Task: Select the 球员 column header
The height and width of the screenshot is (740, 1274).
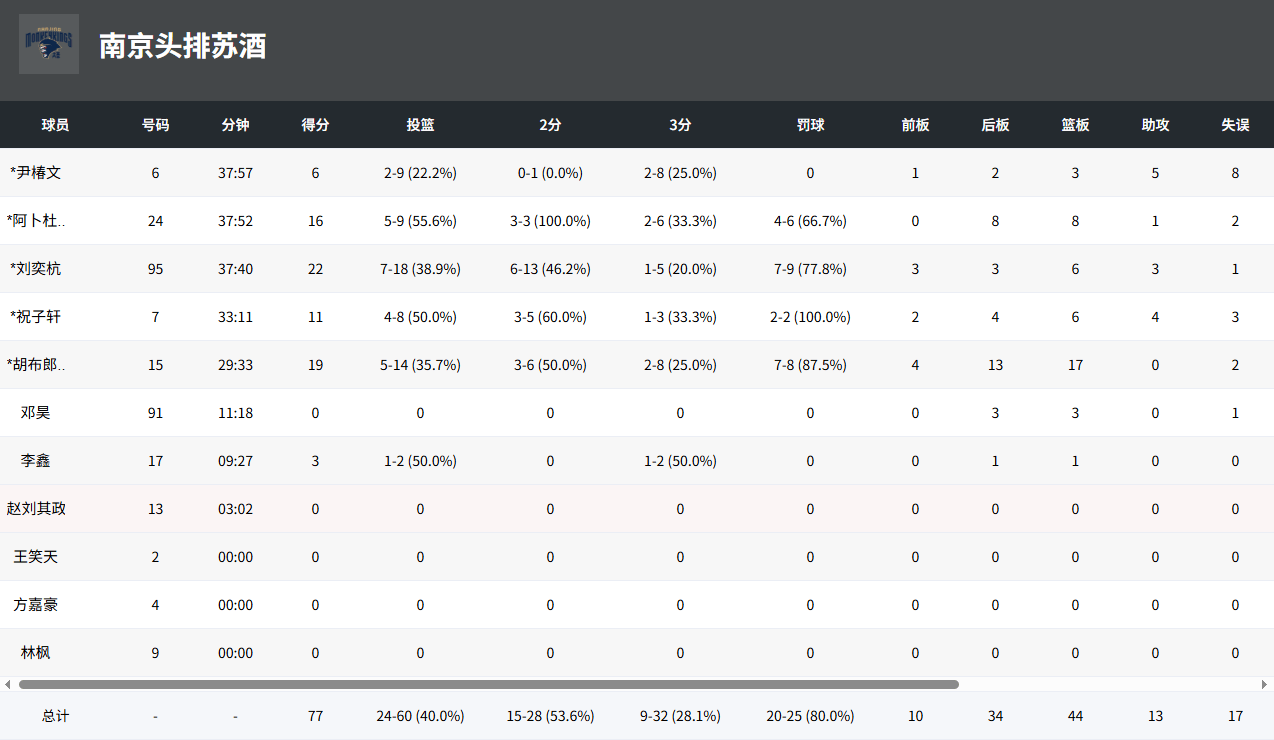Action: pyautogui.click(x=55, y=125)
